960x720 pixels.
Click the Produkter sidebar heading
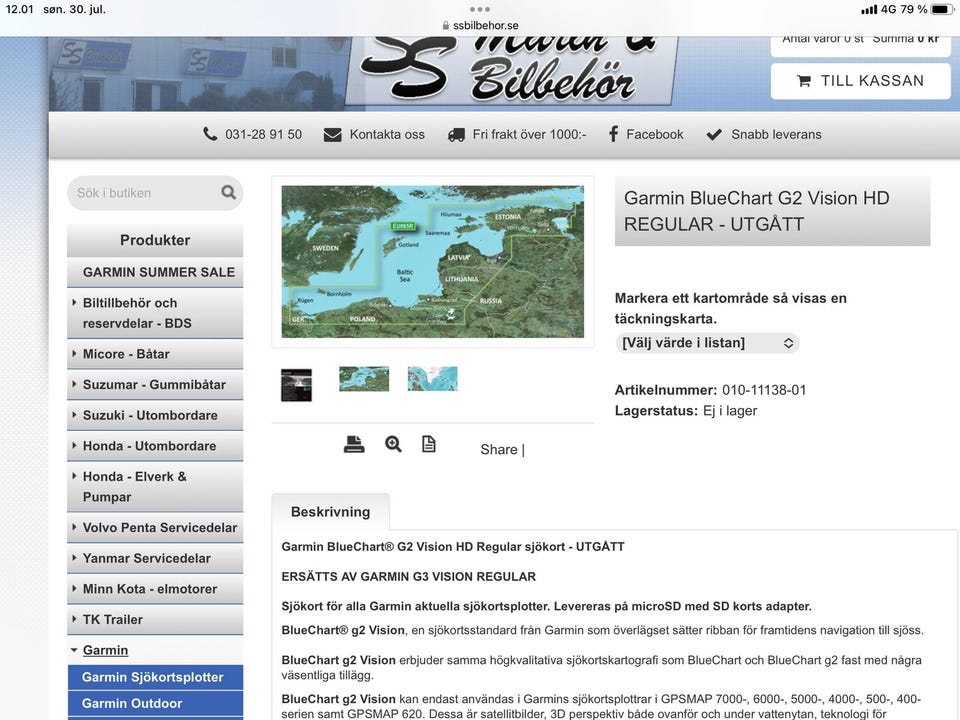(x=155, y=241)
